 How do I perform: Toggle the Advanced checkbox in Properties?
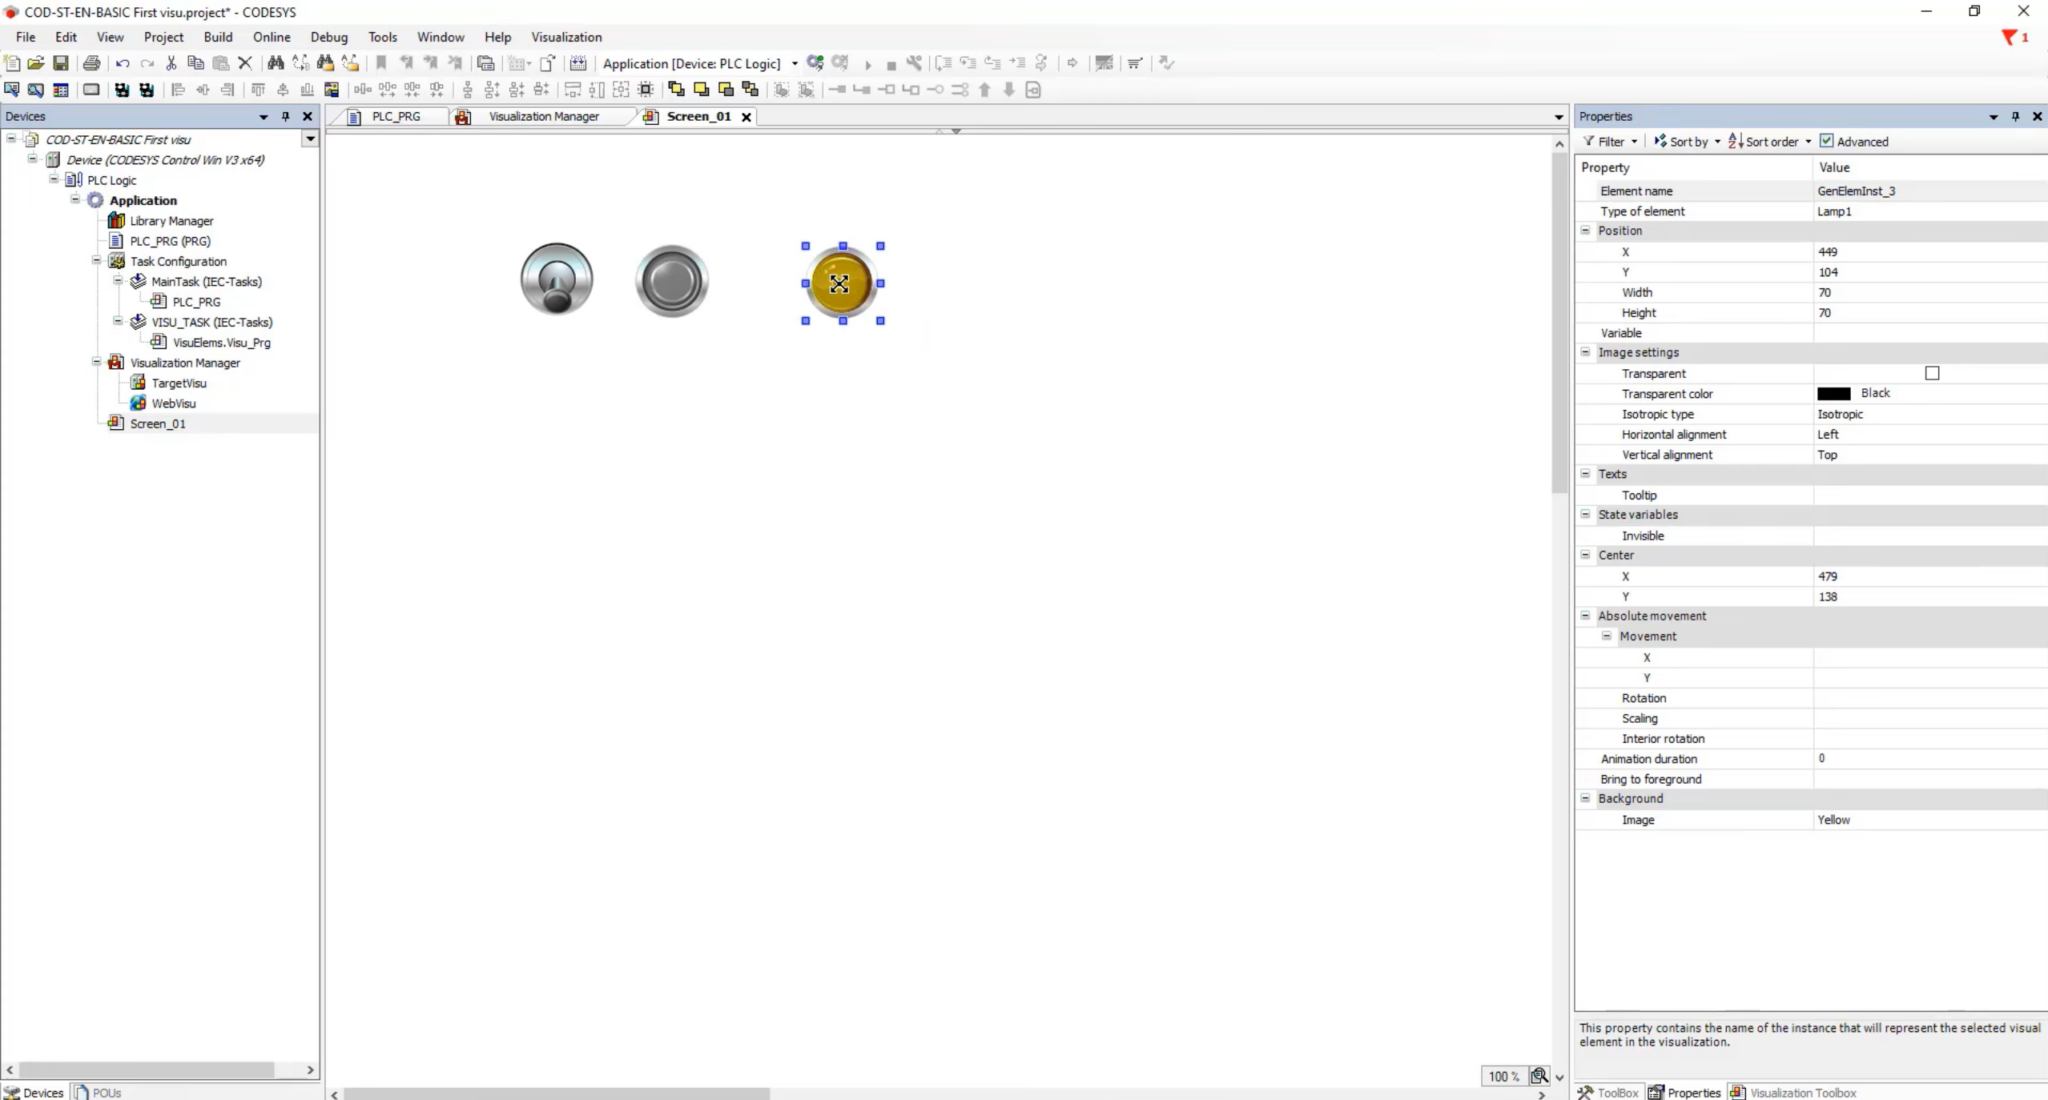click(1826, 141)
